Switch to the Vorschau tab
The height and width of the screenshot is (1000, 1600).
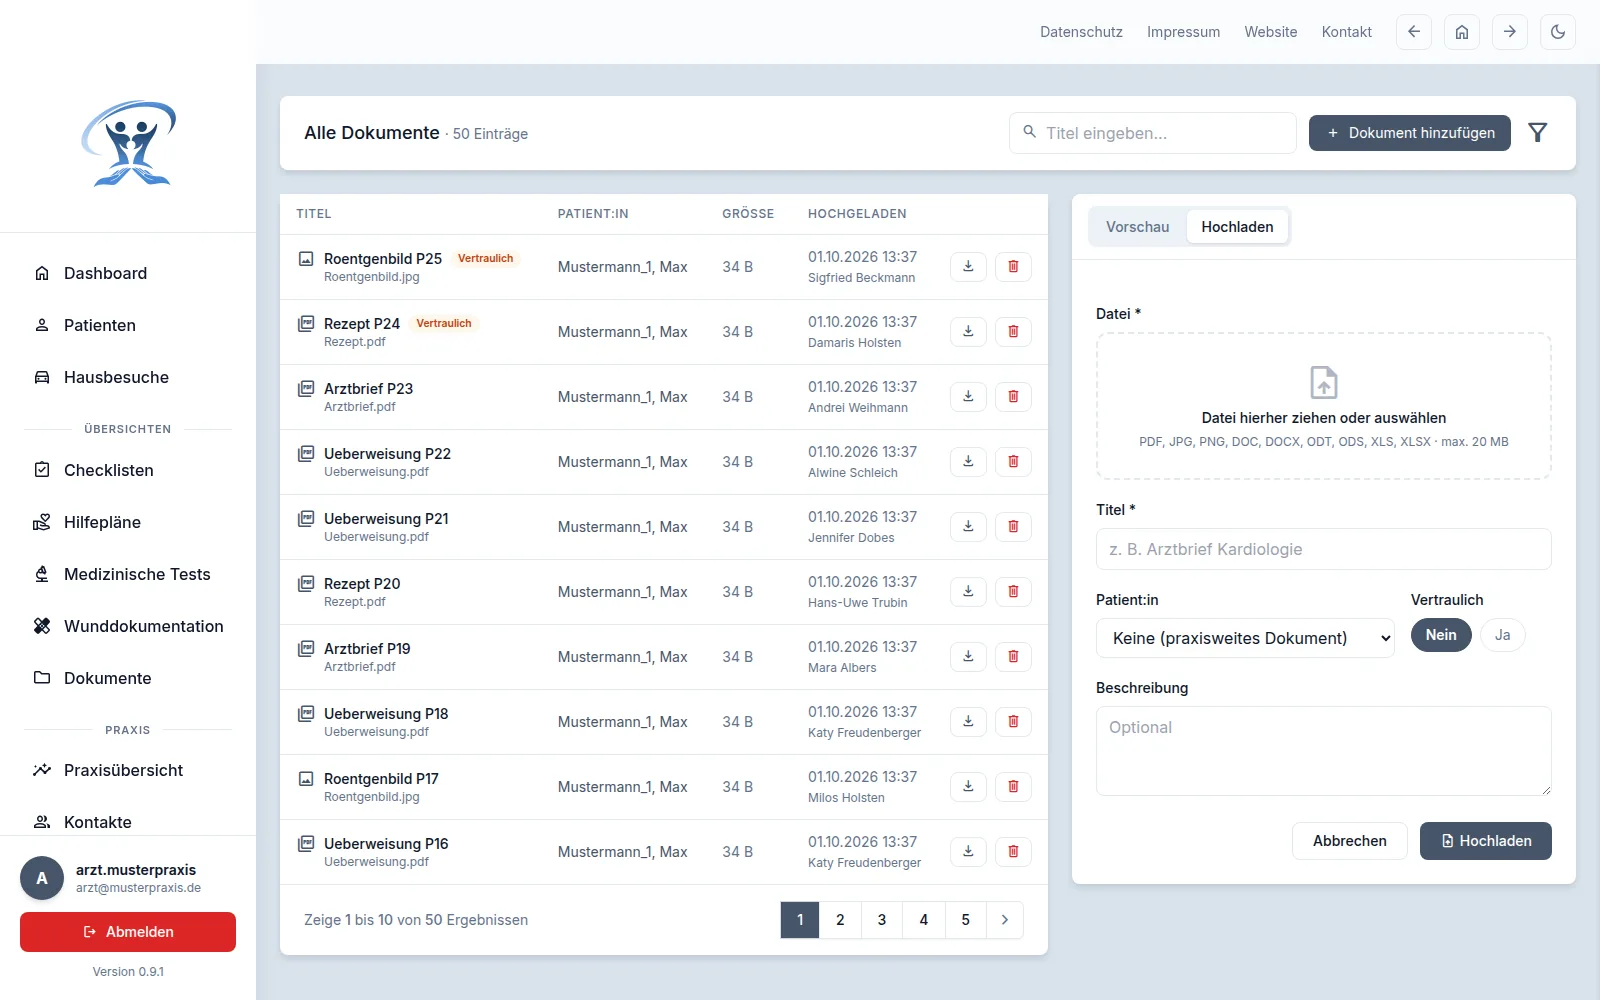(1137, 227)
